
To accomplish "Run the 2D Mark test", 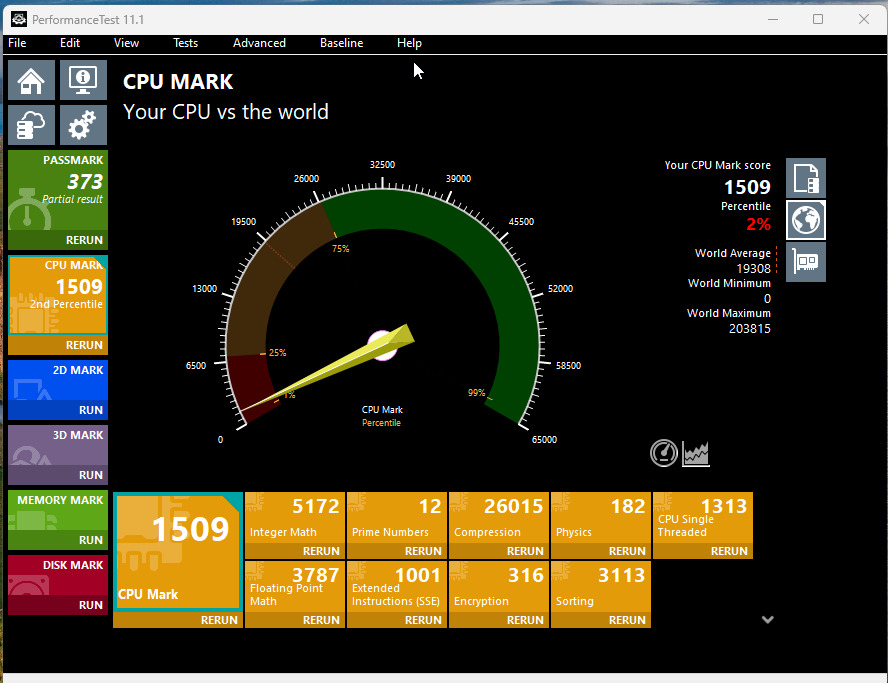I will coord(58,410).
